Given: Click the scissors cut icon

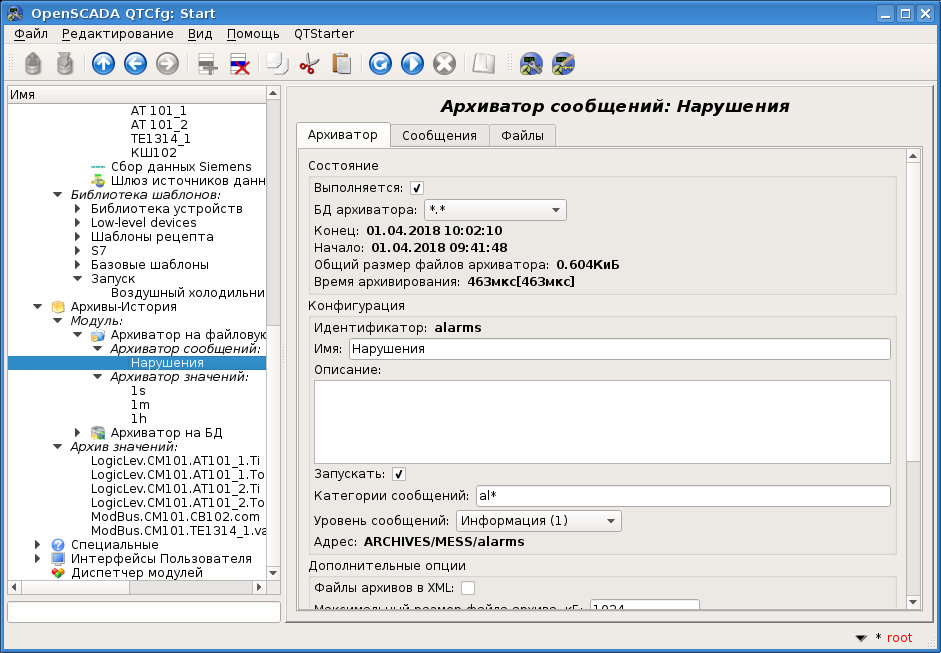Looking at the screenshot, I should (309, 64).
